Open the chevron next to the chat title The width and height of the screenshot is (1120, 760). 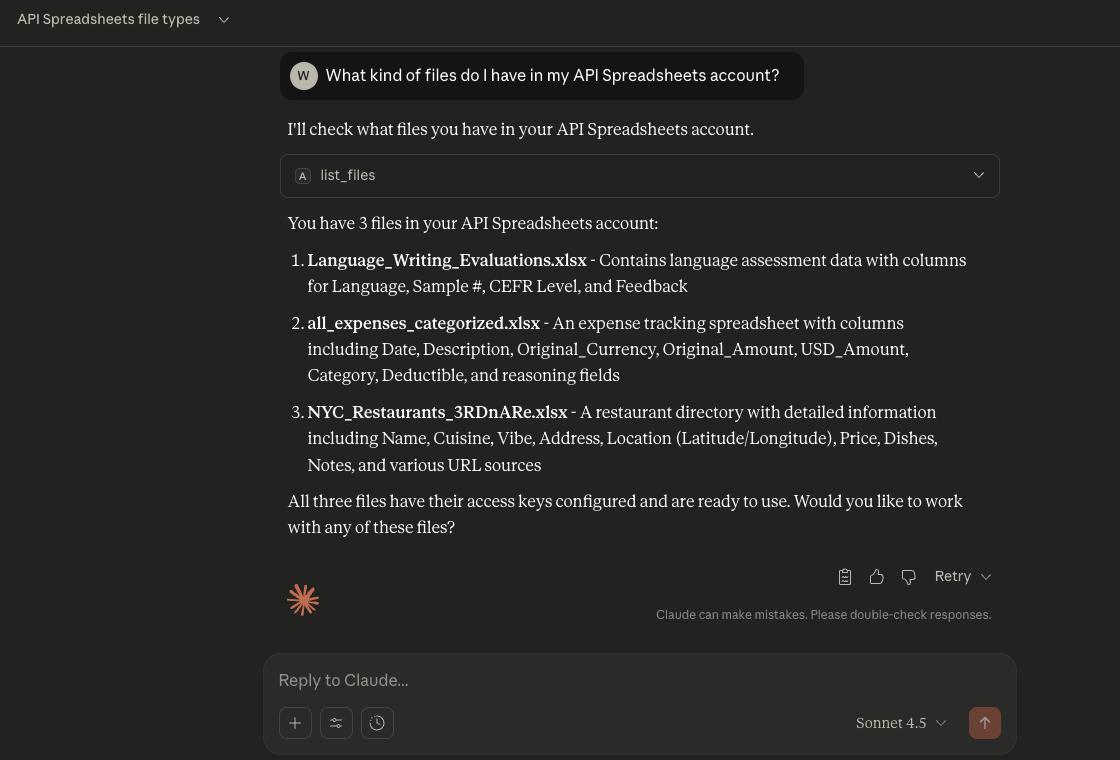click(x=224, y=20)
